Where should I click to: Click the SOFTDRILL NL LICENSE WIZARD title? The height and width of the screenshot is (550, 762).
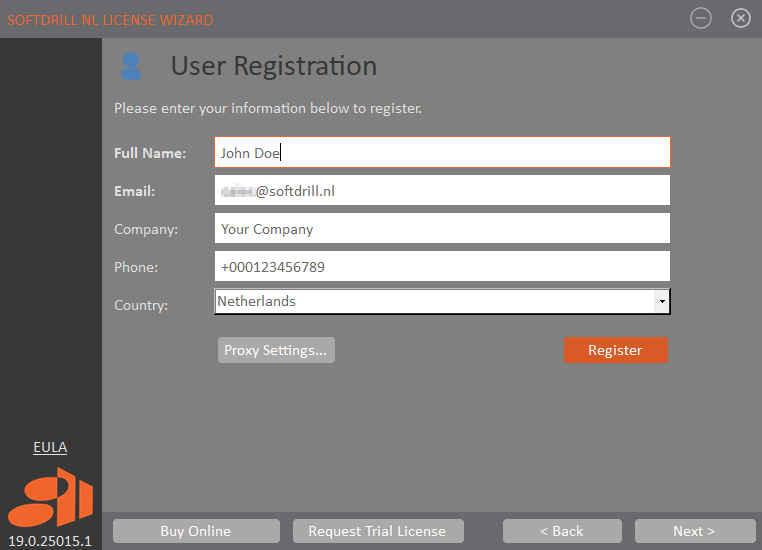click(110, 20)
